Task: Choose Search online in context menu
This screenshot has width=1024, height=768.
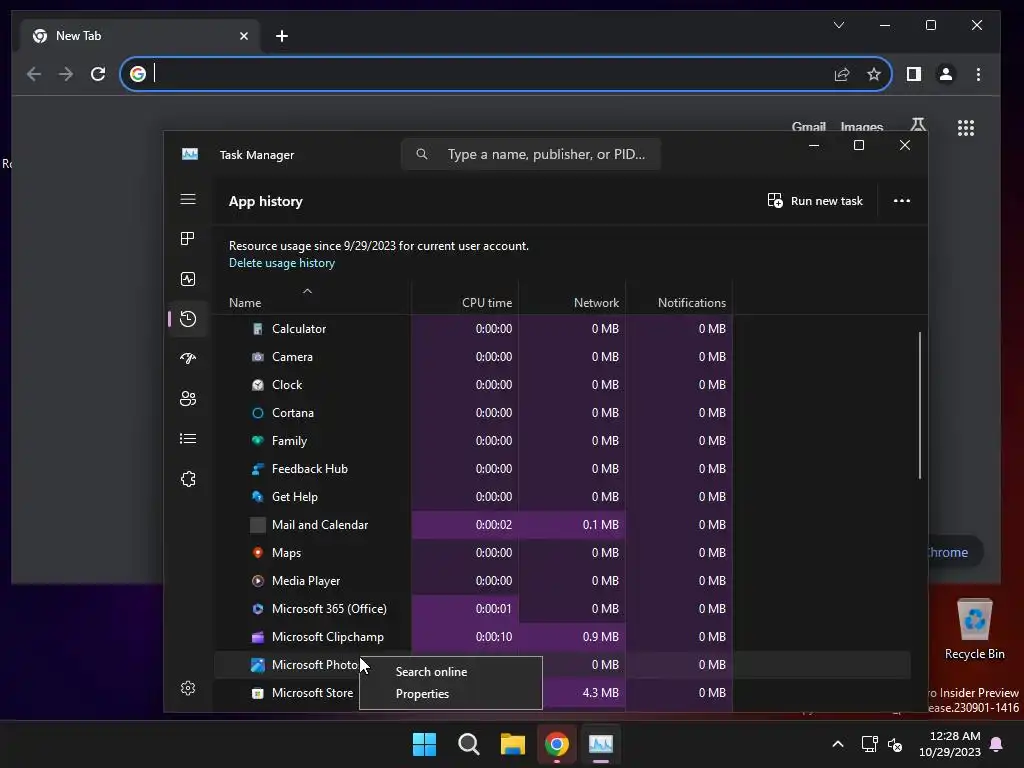Action: [x=431, y=672]
